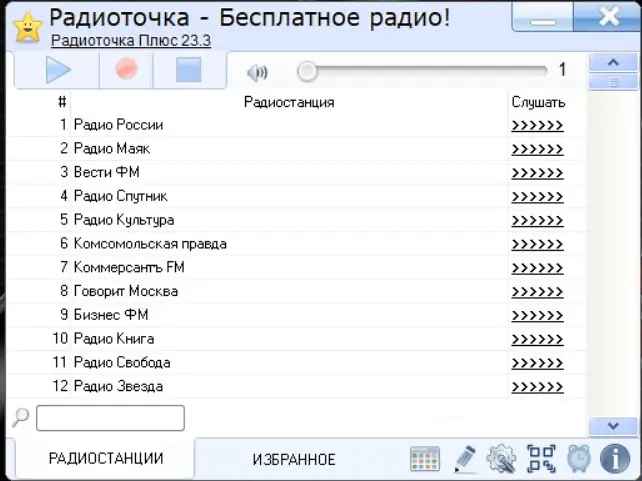Click the yellow star app logo

27,28
